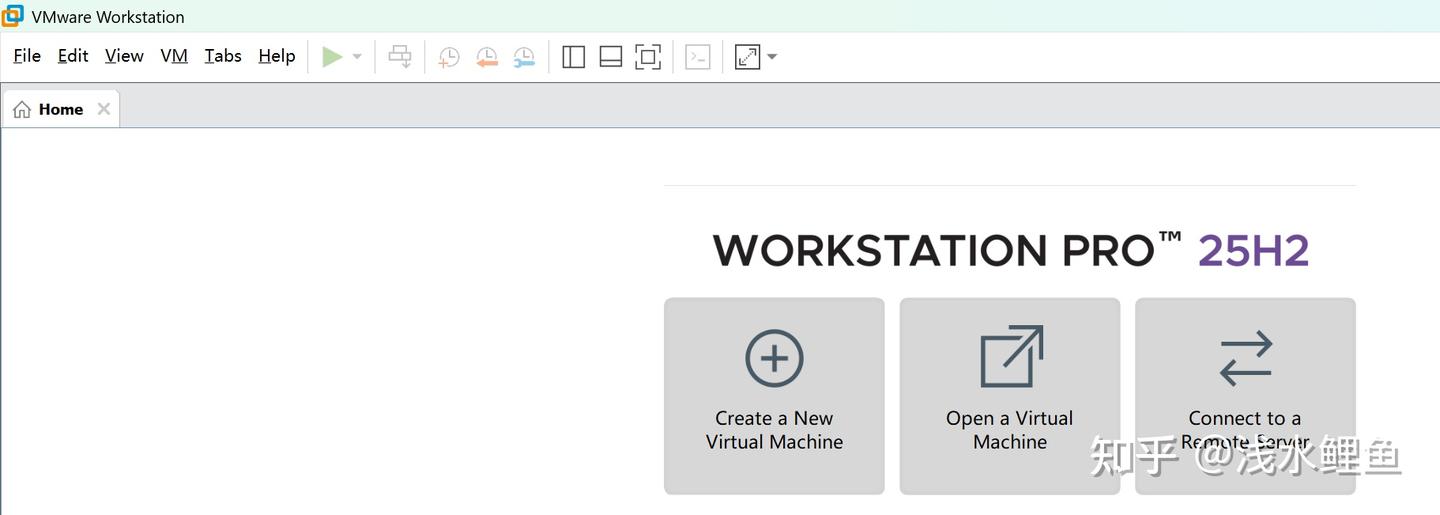1440x515 pixels.
Task: Click the stretch guest display icon
Action: (747, 57)
